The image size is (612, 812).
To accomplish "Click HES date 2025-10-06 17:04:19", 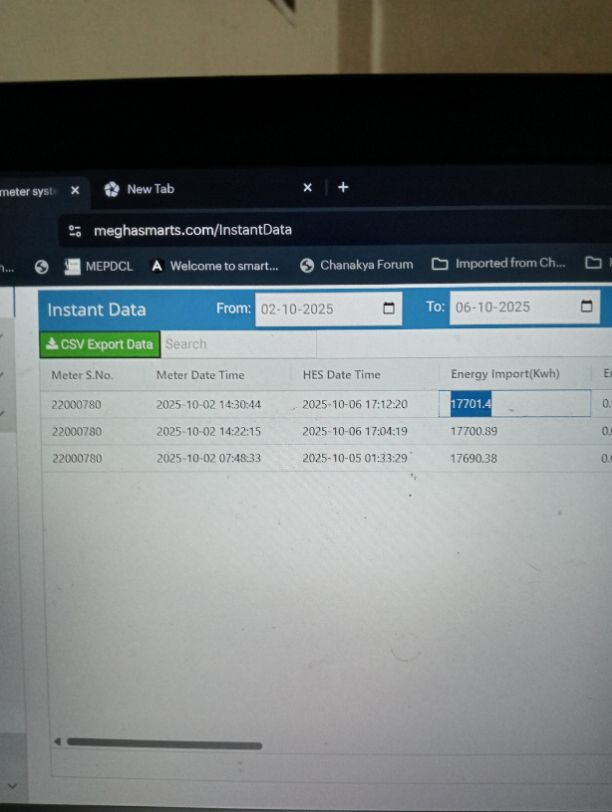I will coord(355,431).
